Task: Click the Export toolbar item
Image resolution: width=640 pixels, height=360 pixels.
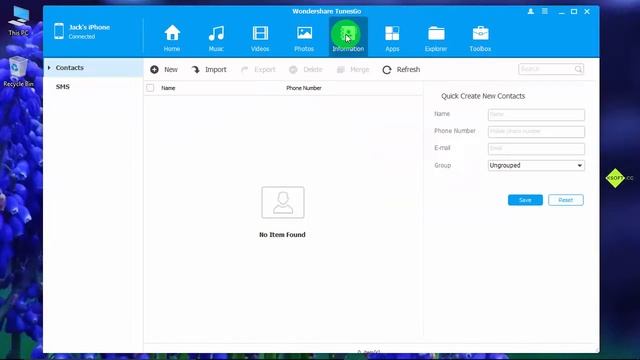Action: [258, 69]
